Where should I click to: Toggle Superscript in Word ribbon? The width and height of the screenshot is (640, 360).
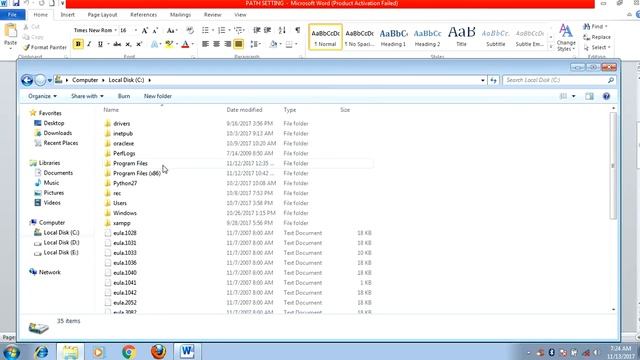pyautogui.click(x=139, y=44)
